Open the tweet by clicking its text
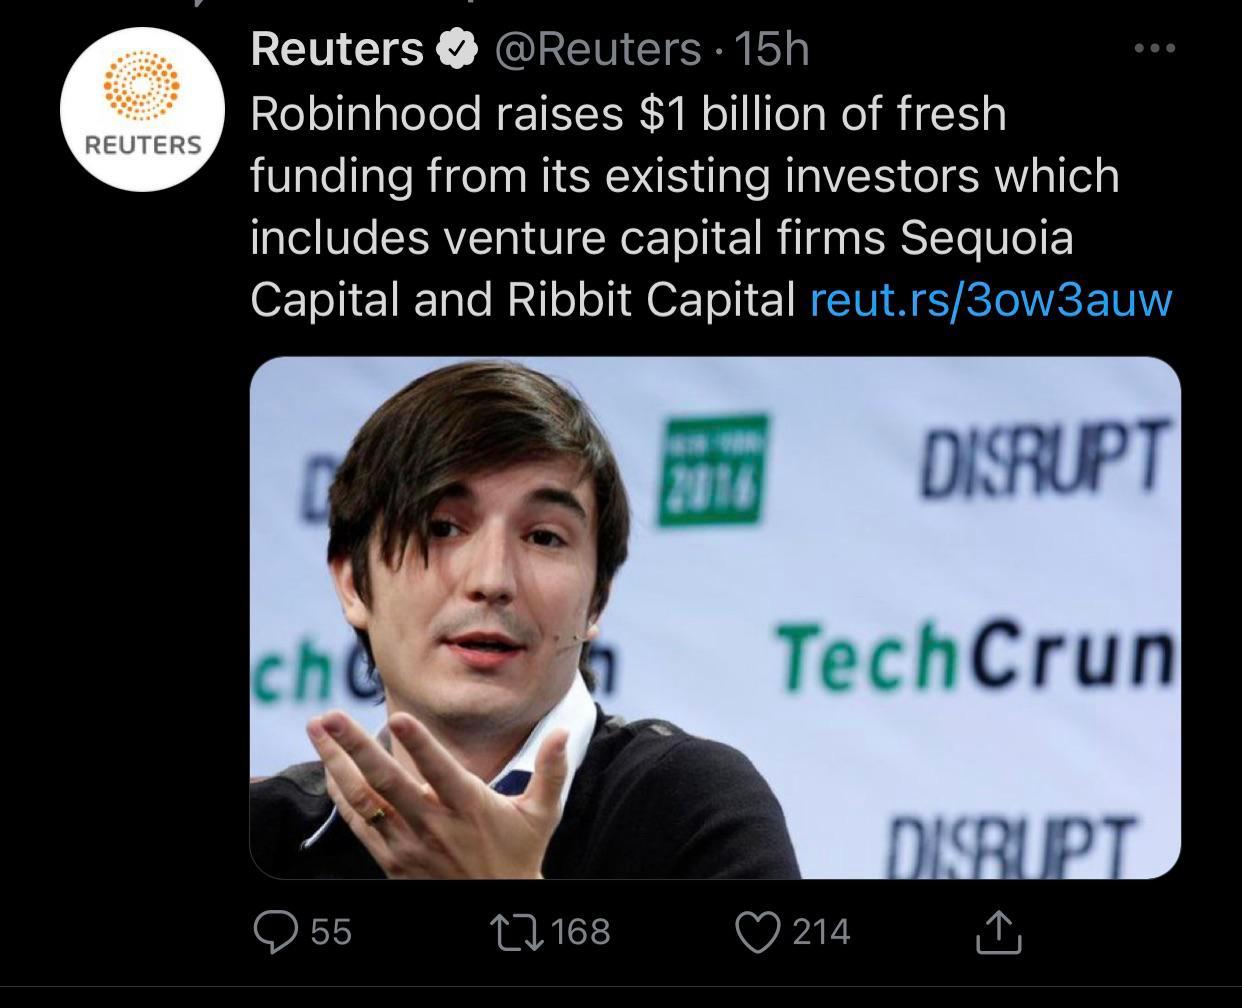This screenshot has width=1242, height=1008. coord(680,175)
